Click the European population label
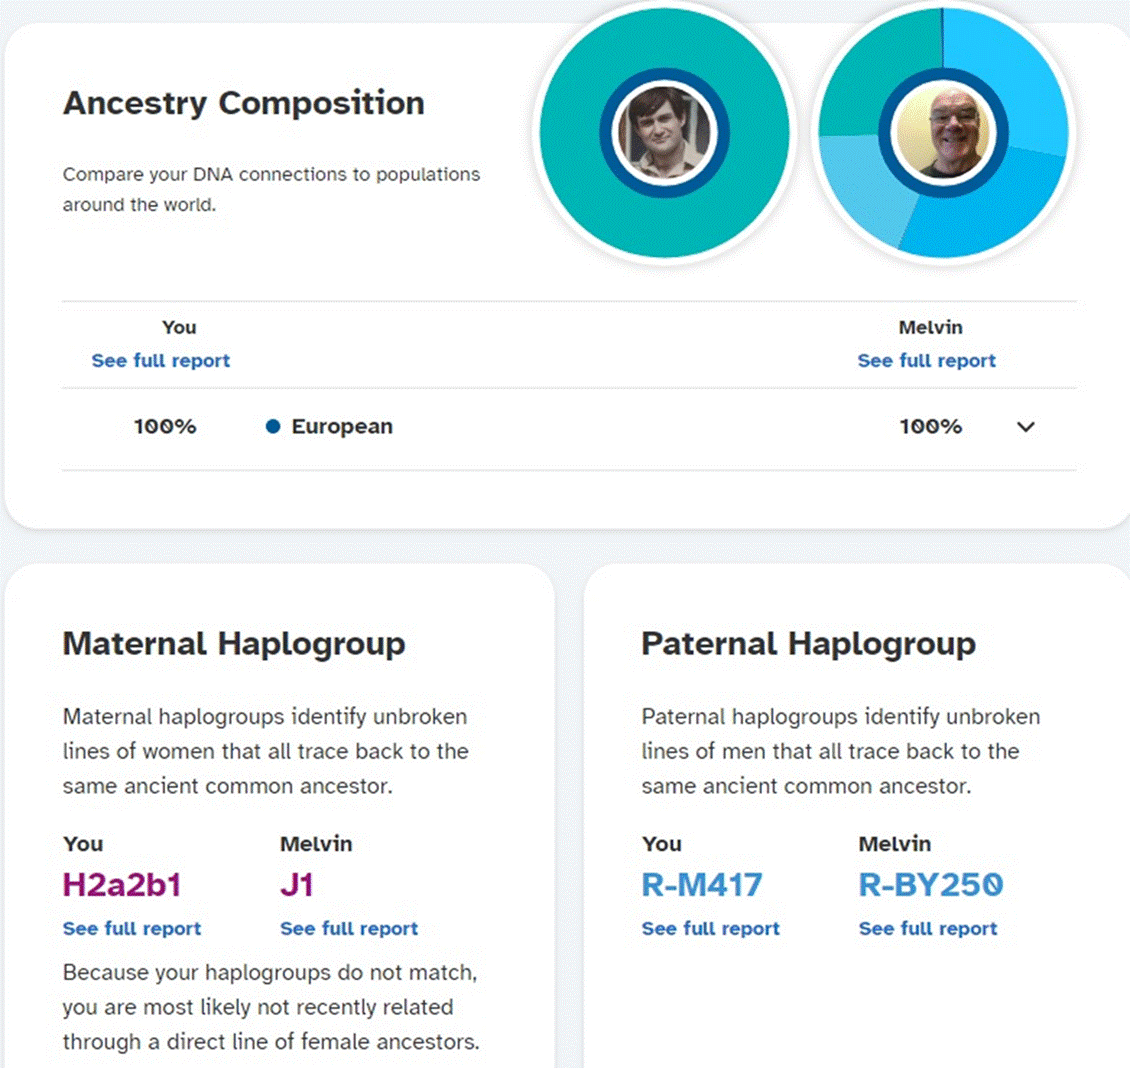The image size is (1130, 1068). [342, 427]
